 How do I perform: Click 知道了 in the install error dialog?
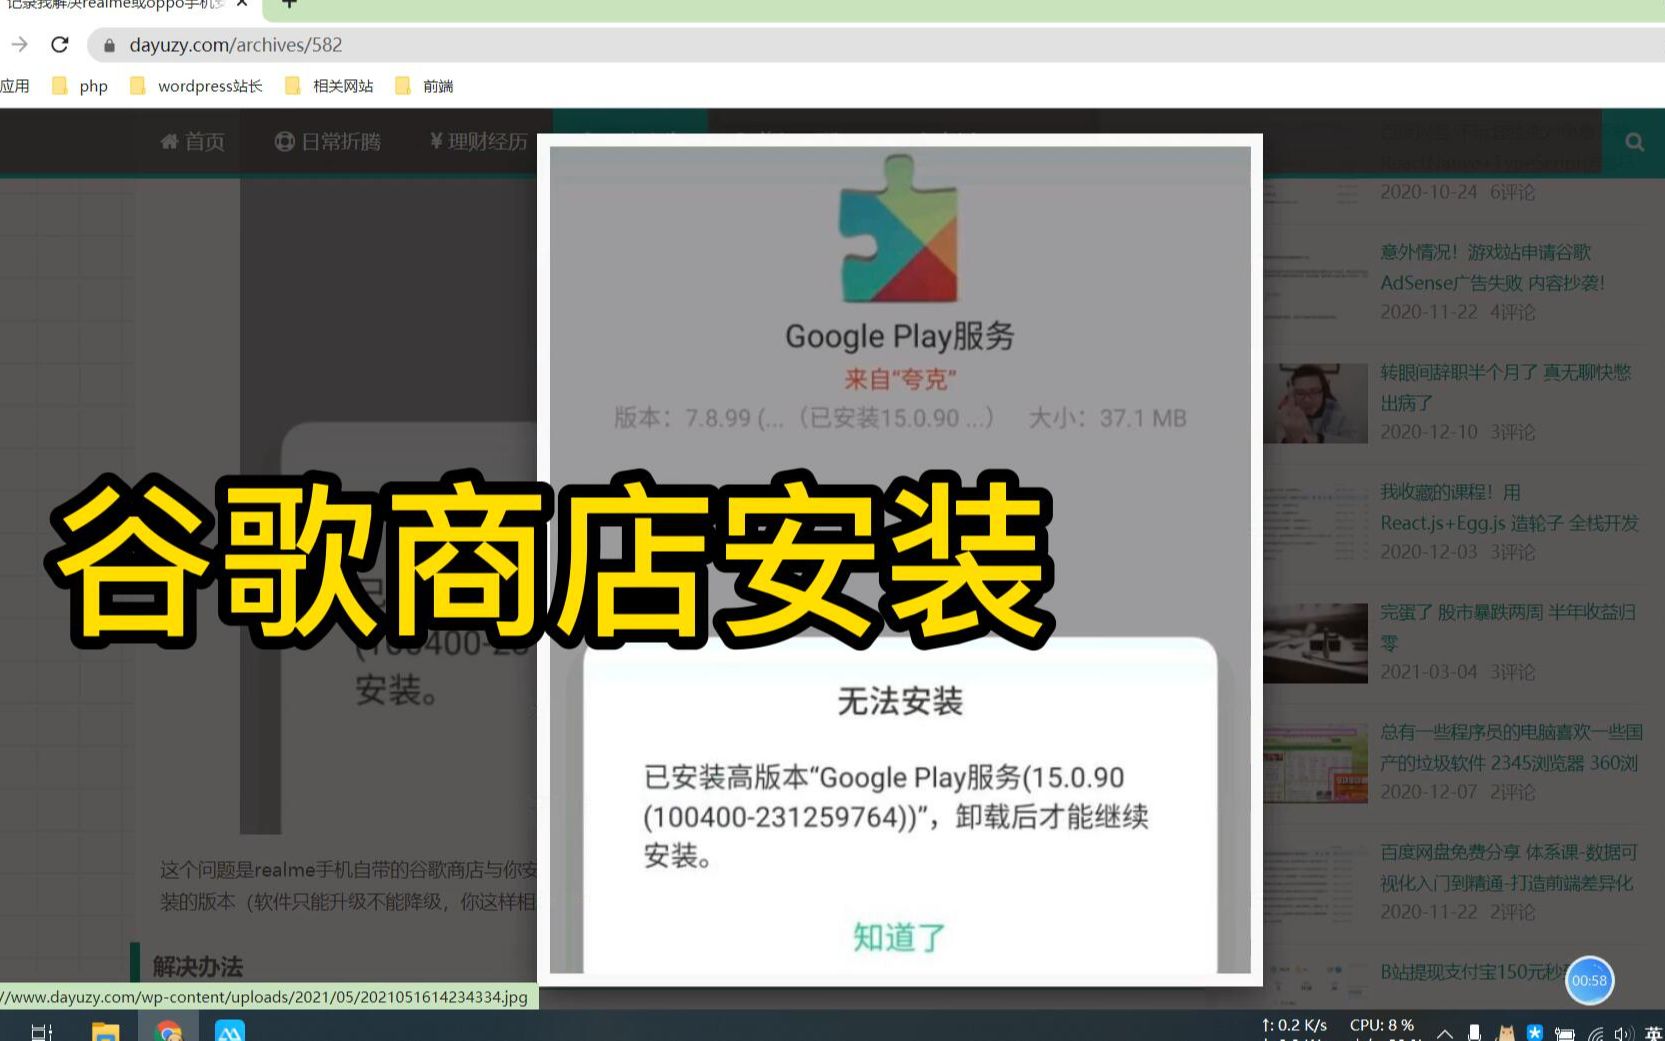point(899,937)
